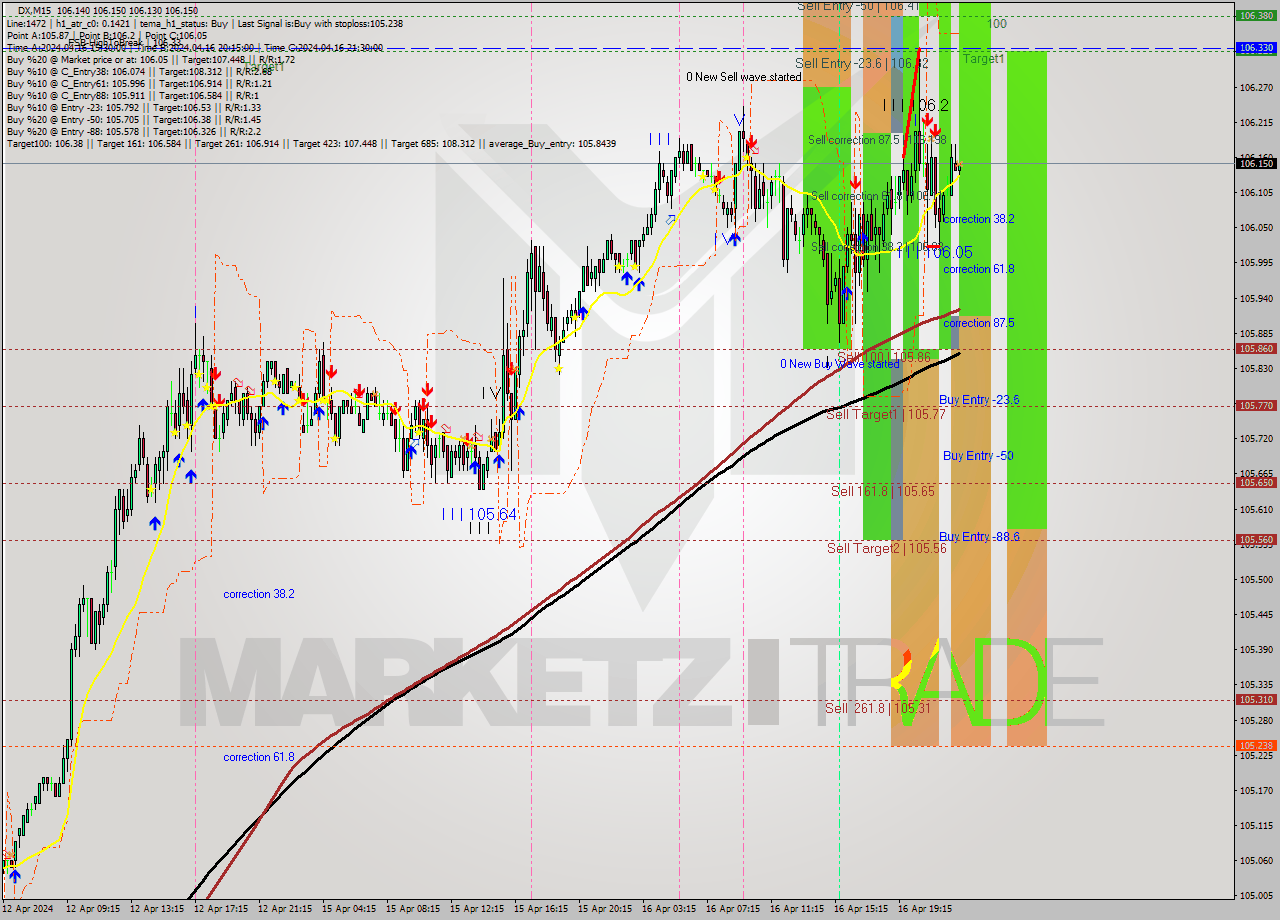Screen dimensions: 1280x920
Task: Click the 'Sell 161.8 | 105.65' label
Action: (883, 491)
